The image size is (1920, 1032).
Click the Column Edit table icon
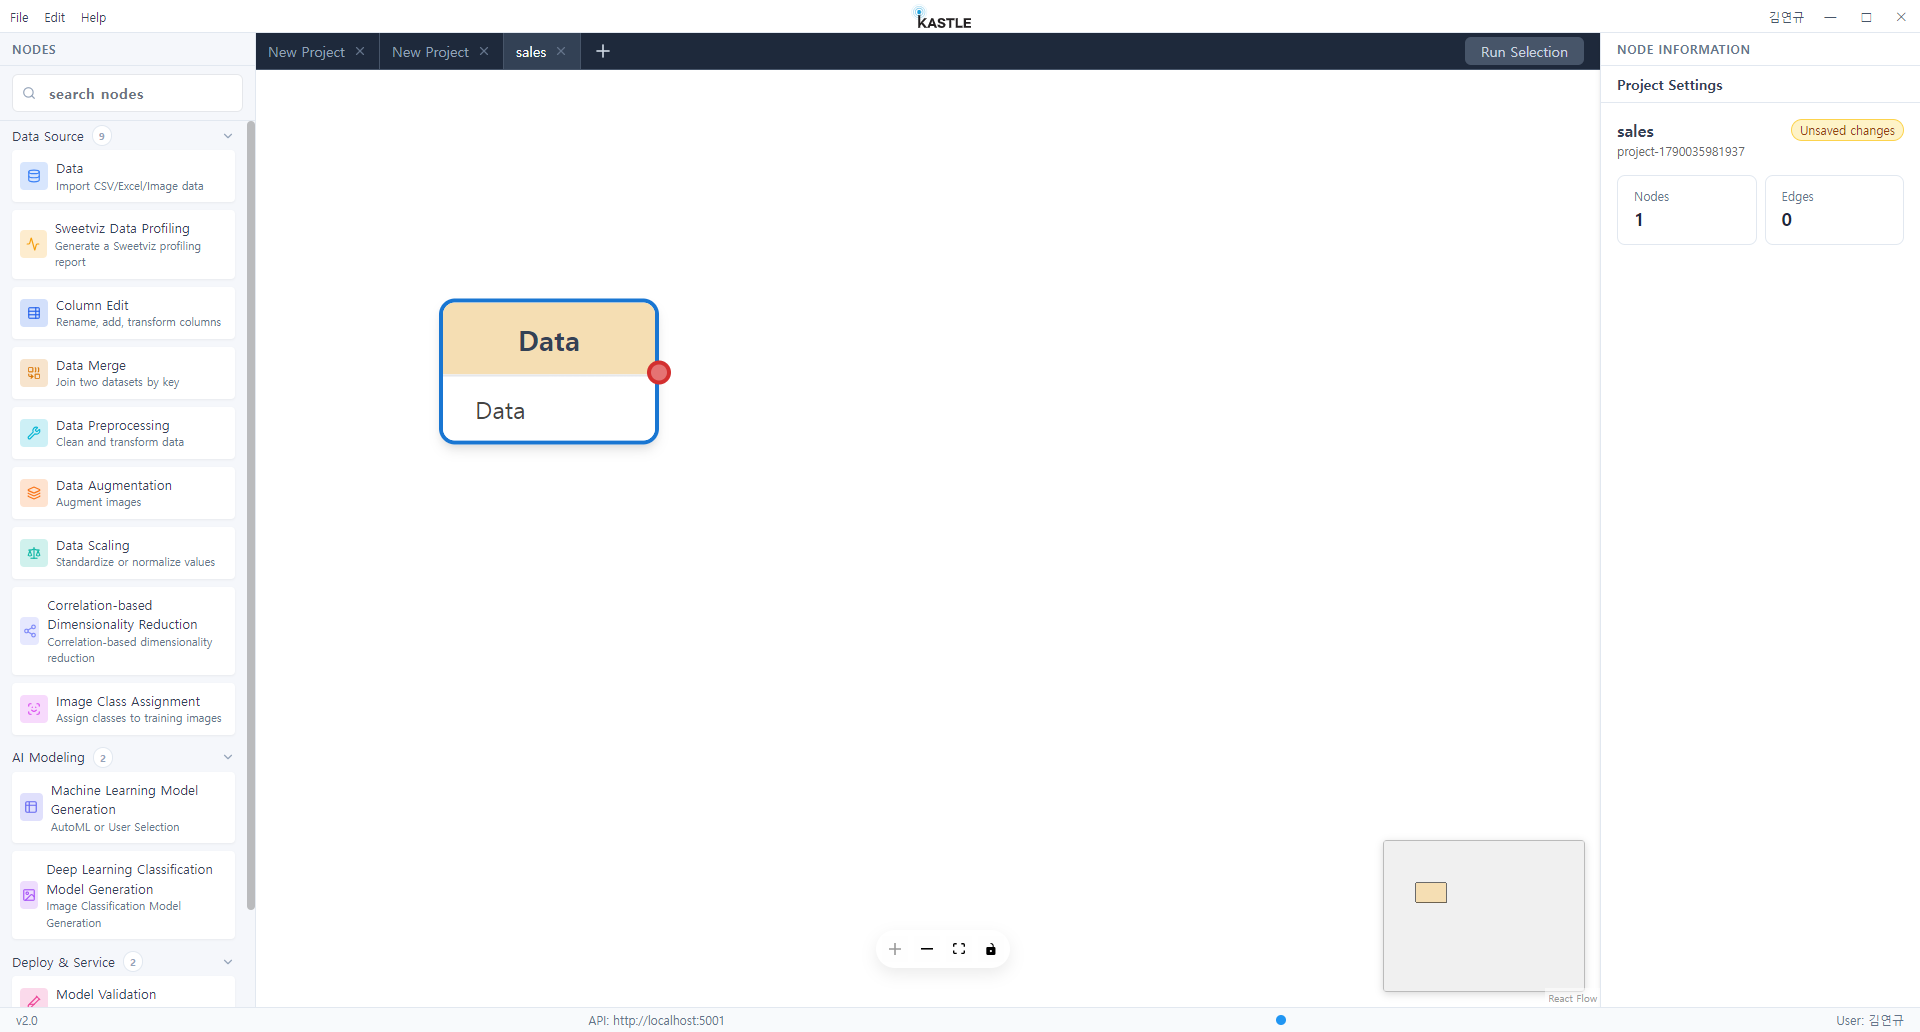(34, 313)
